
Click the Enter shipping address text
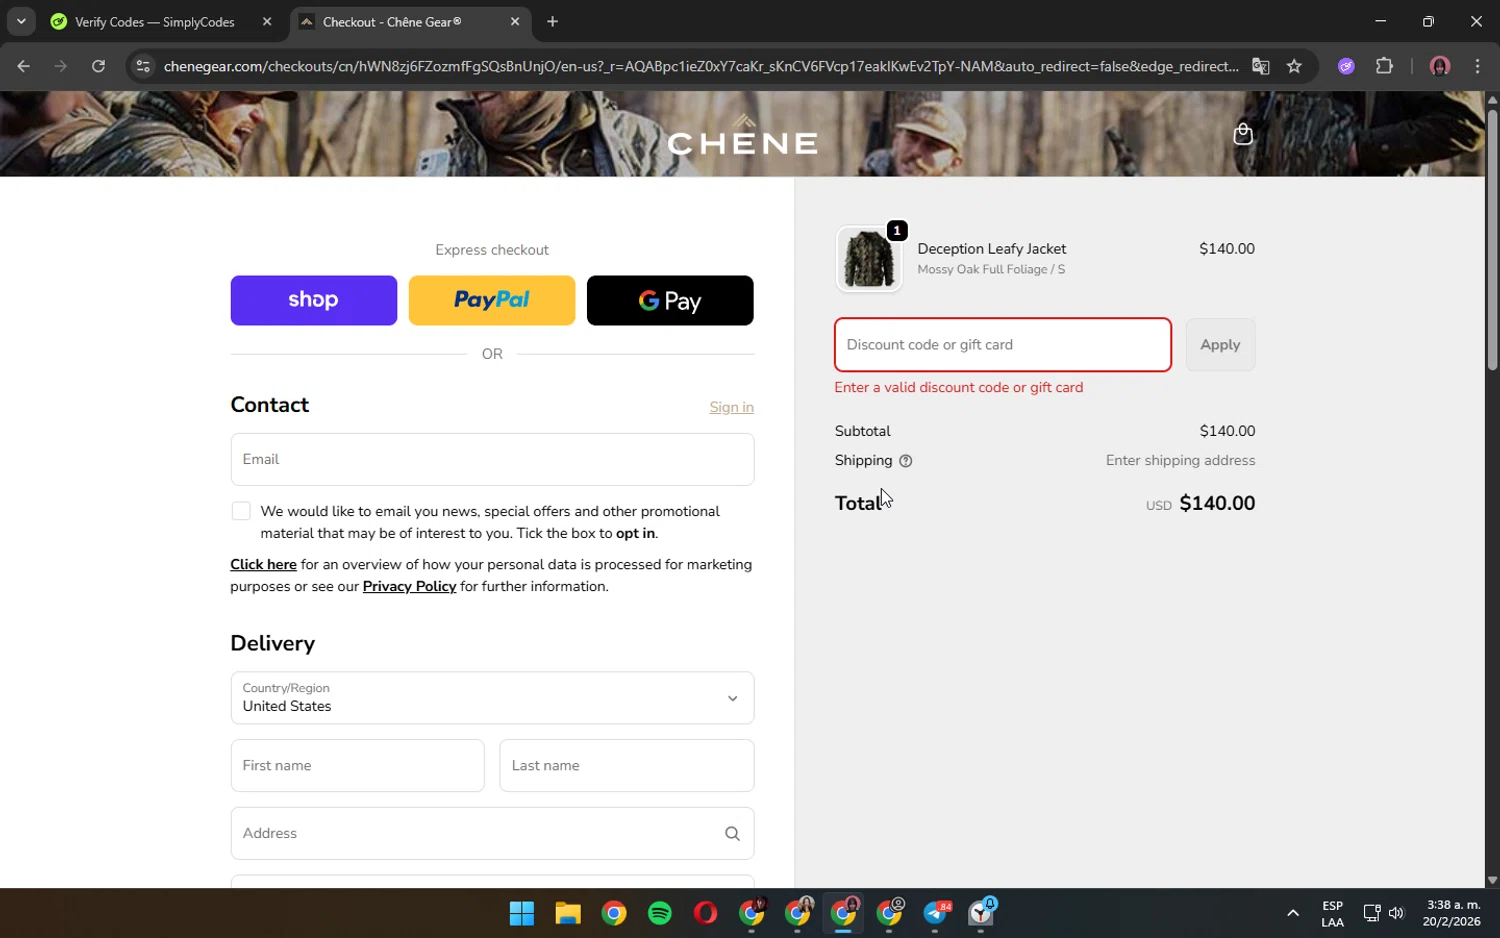[1180, 461]
